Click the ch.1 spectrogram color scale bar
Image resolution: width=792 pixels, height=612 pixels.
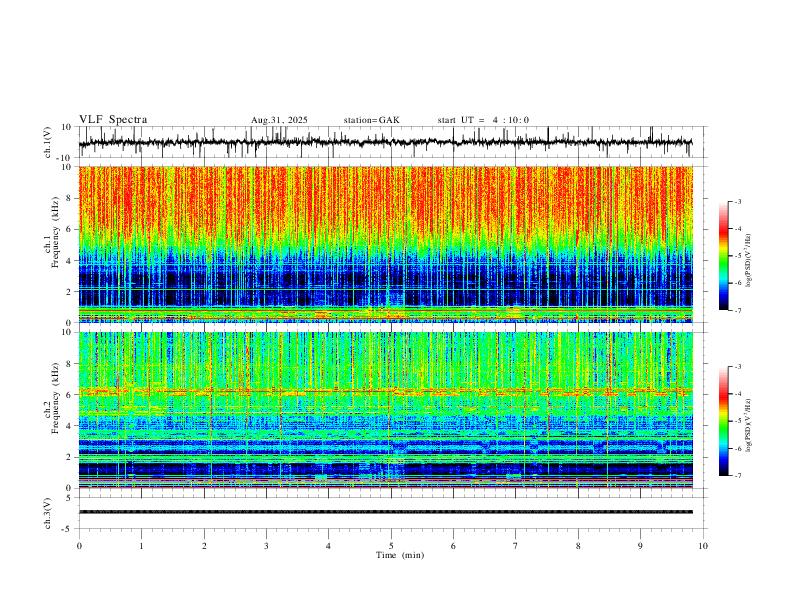tap(723, 256)
